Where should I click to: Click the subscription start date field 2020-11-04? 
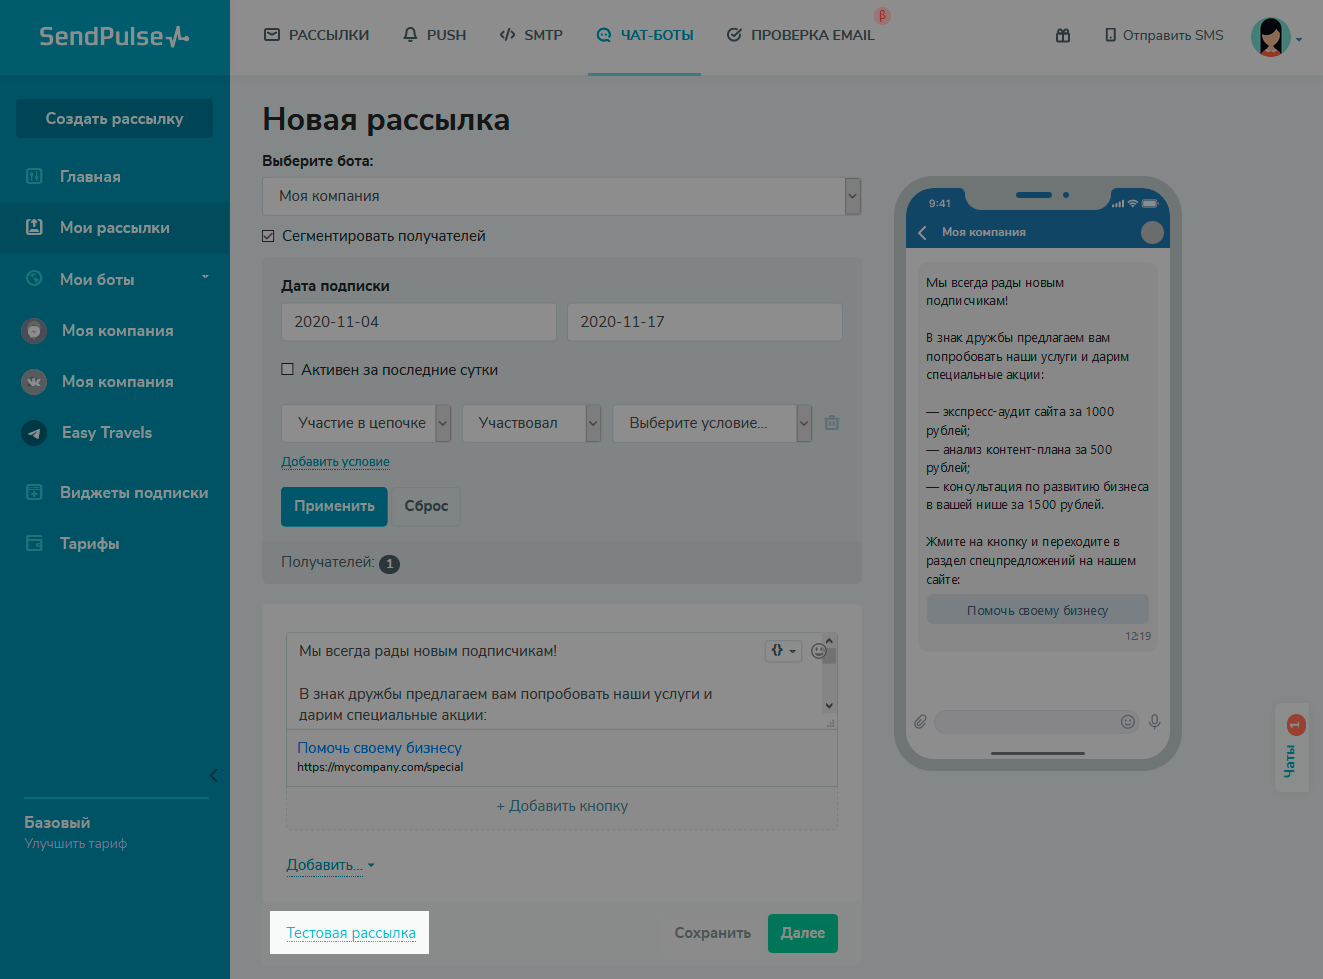pyautogui.click(x=419, y=322)
